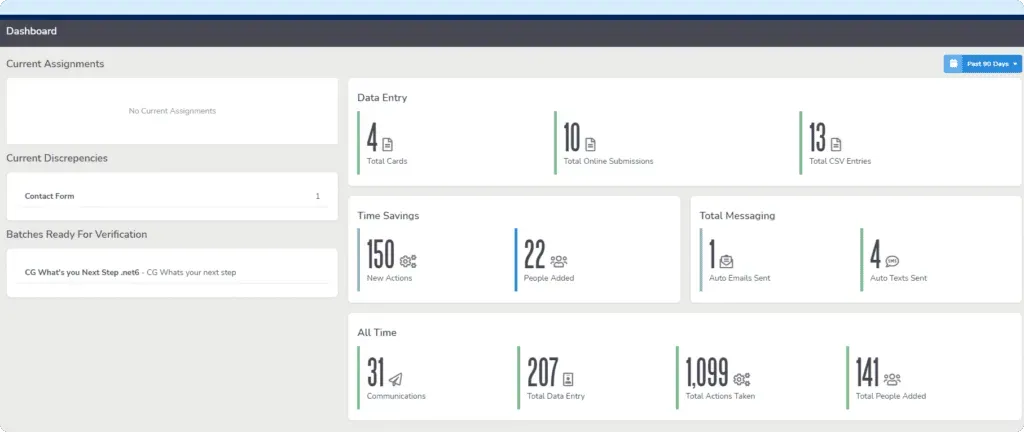Click the Communications paper plane icon
Screen dimensions: 1024x432
coord(396,379)
